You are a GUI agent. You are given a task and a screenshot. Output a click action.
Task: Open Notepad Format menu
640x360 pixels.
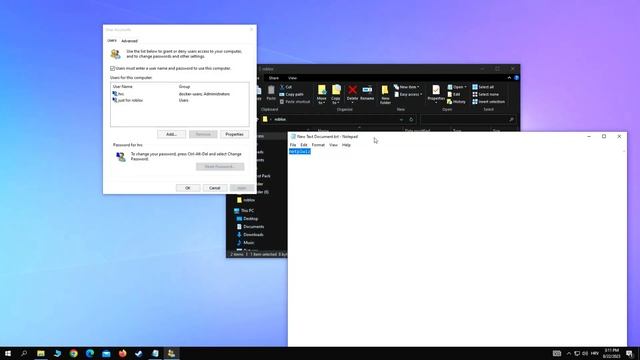318,145
